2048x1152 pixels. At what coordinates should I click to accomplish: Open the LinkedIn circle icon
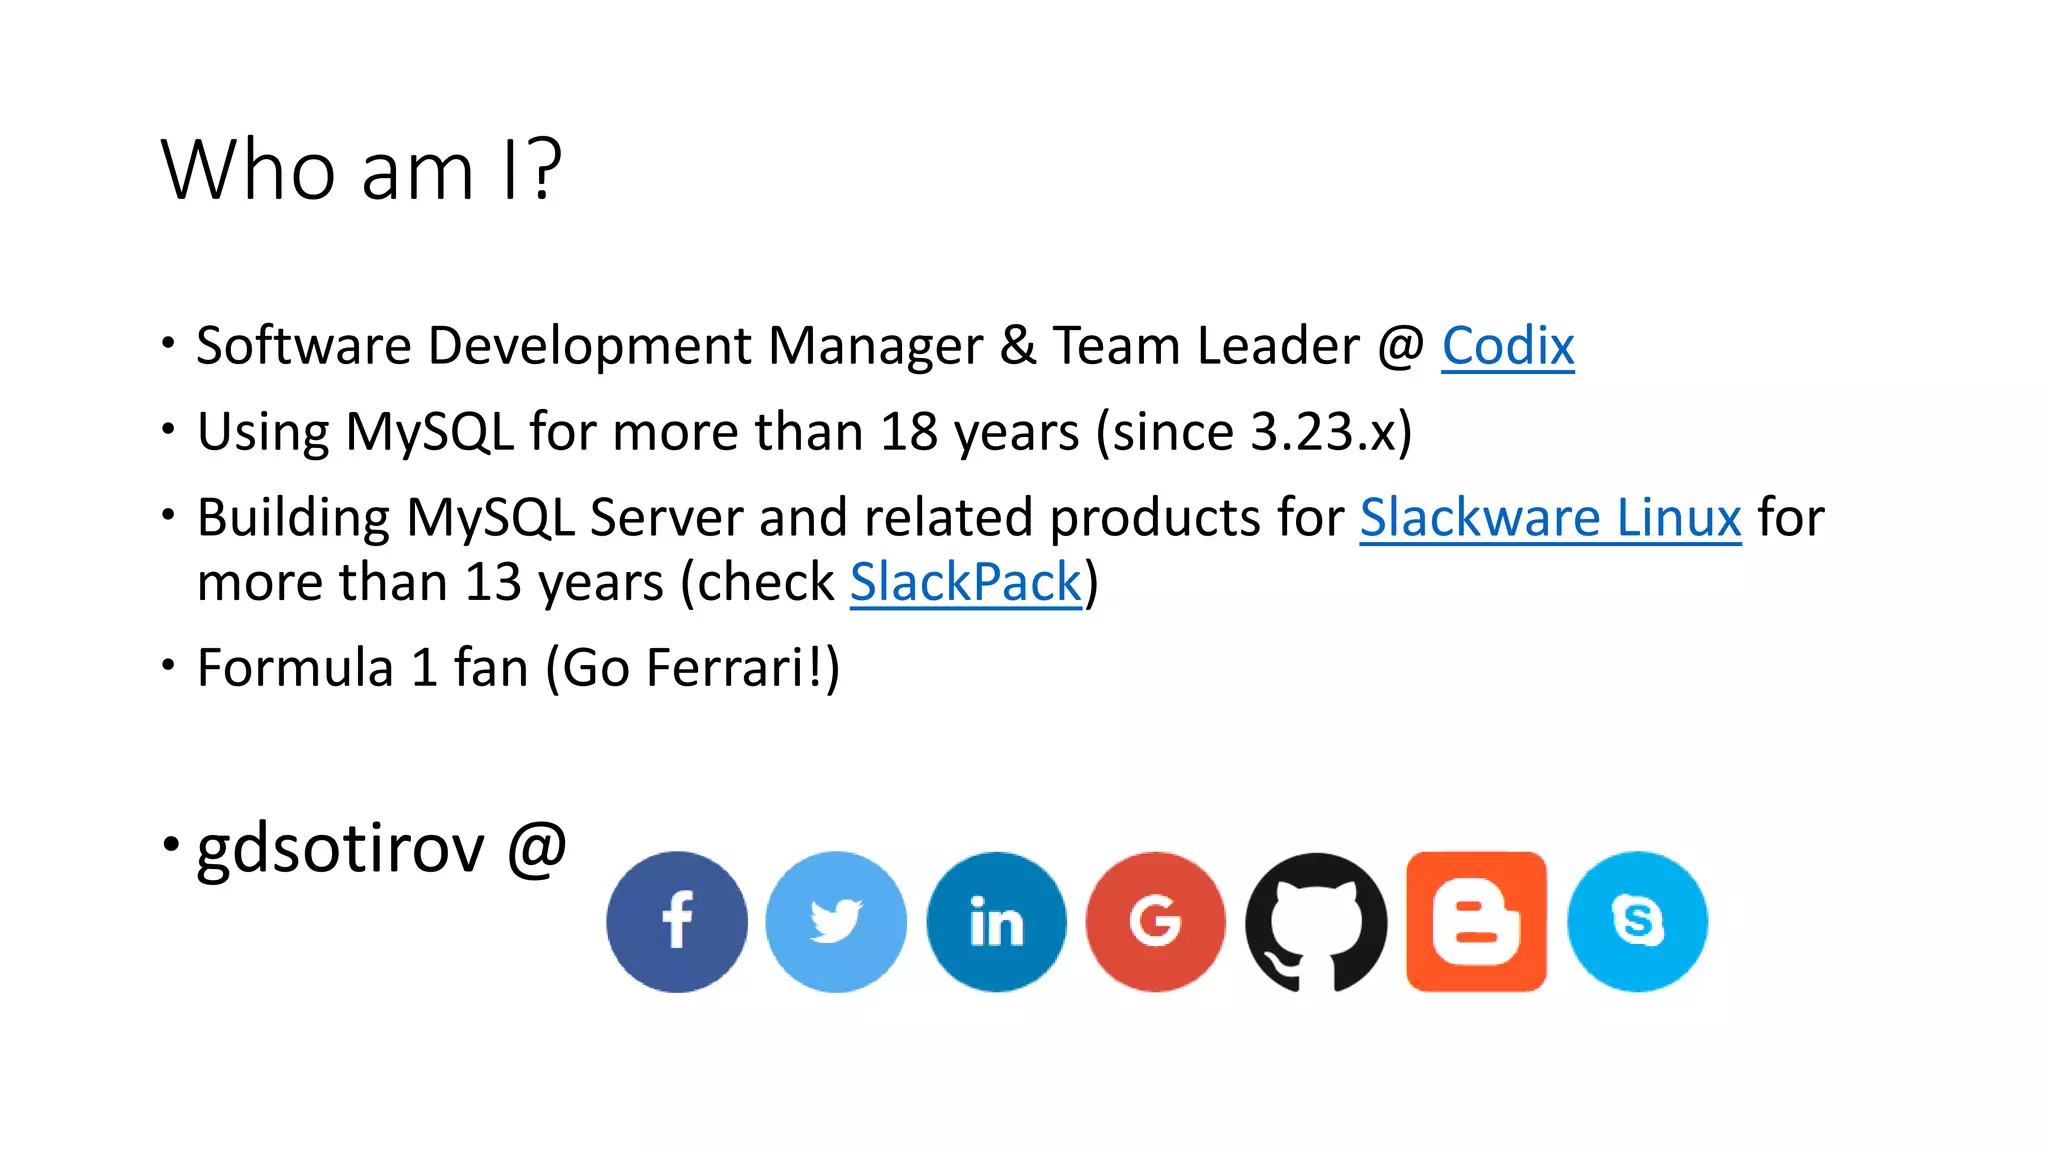point(996,921)
